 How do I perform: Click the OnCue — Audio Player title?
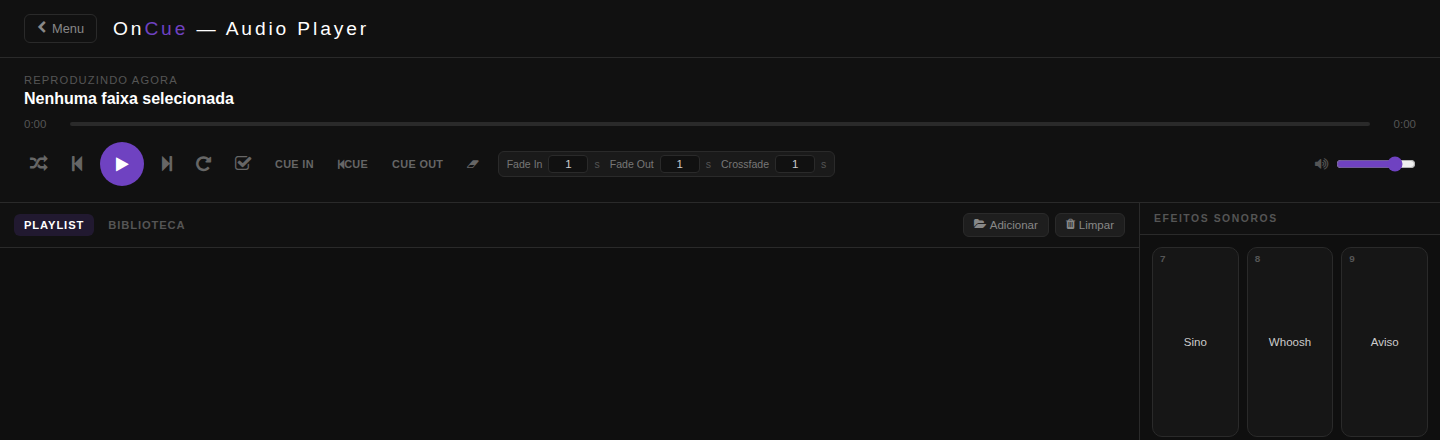click(241, 29)
